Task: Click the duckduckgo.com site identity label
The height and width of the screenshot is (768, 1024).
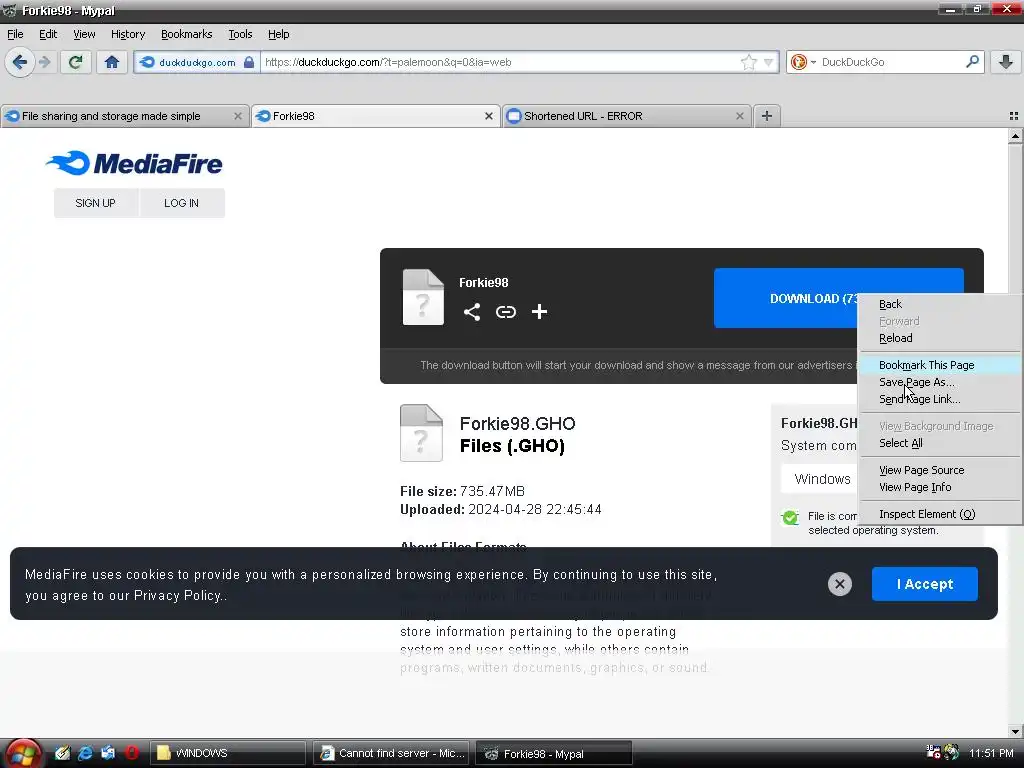Action: coord(197,62)
